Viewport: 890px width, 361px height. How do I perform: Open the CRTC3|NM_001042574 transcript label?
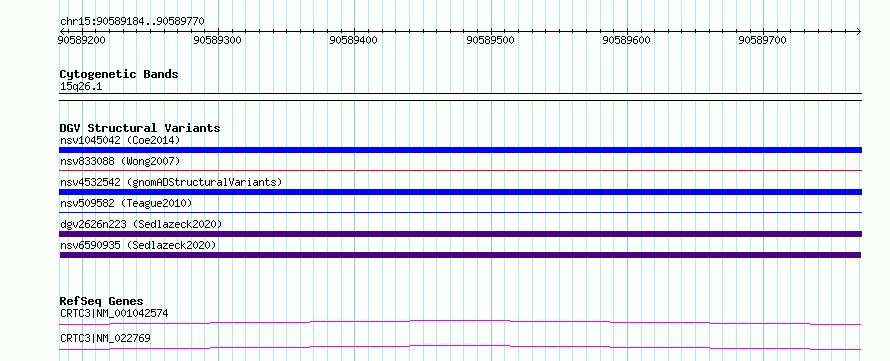114,313
